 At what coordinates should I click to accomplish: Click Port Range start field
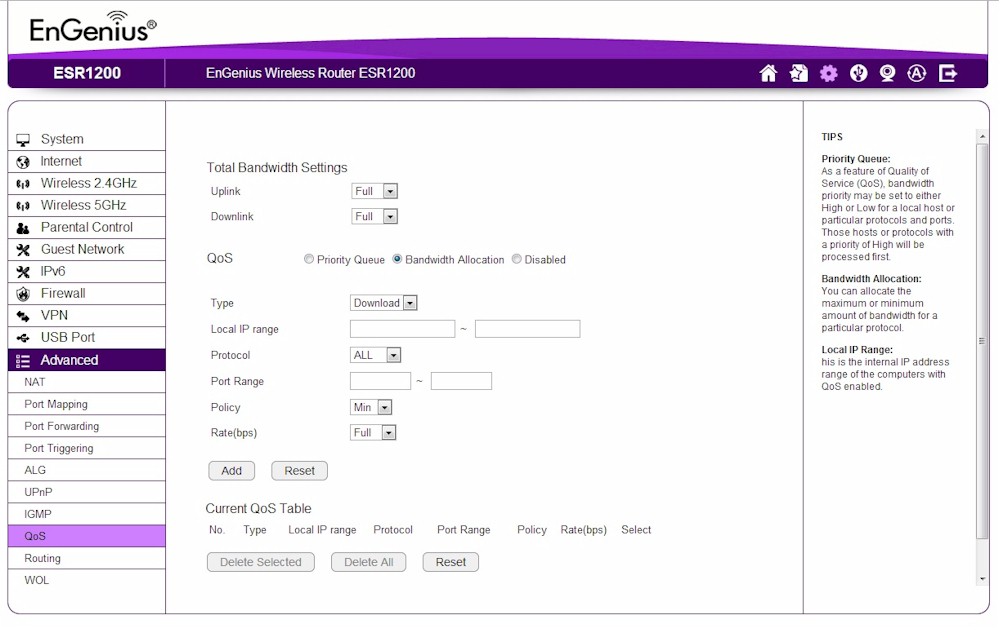pos(380,381)
